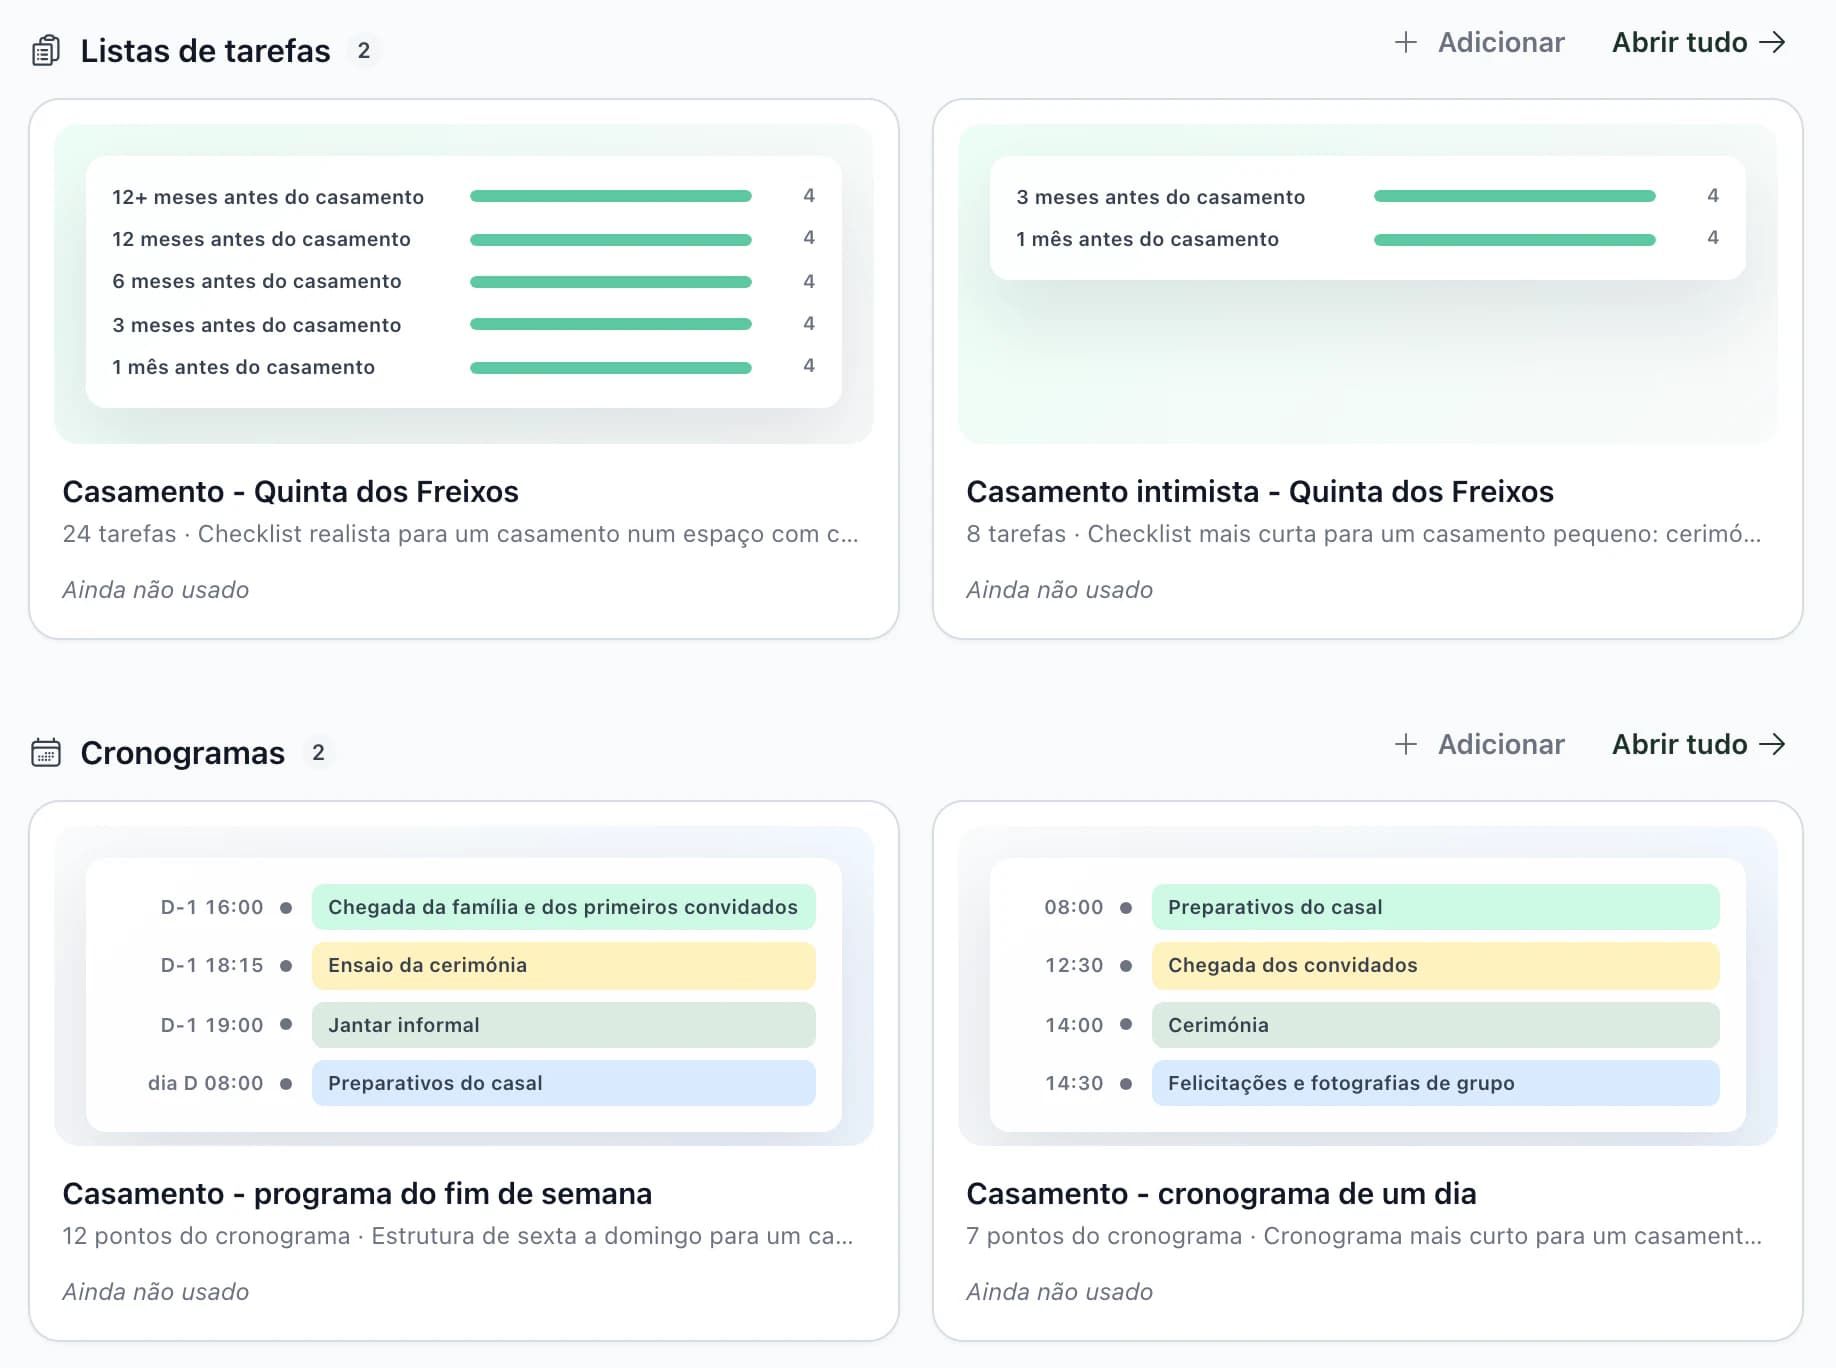
Task: Click the arrow icon next to Abrir tudo in Listas de tarefas
Action: 1772,42
